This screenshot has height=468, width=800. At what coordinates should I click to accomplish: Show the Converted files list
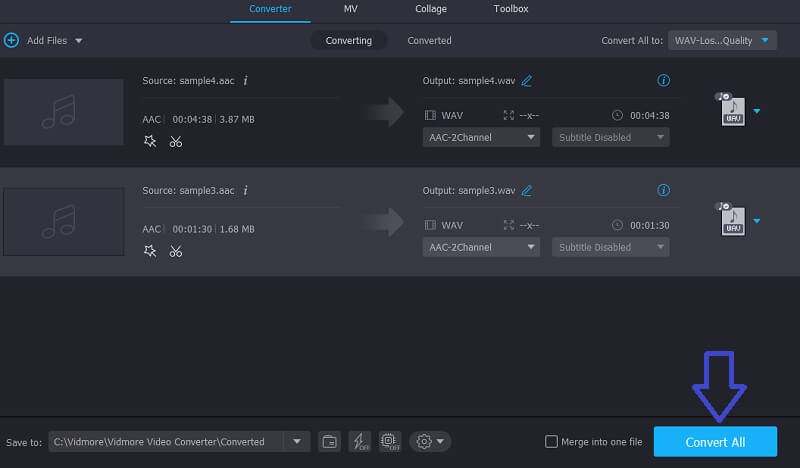point(429,40)
